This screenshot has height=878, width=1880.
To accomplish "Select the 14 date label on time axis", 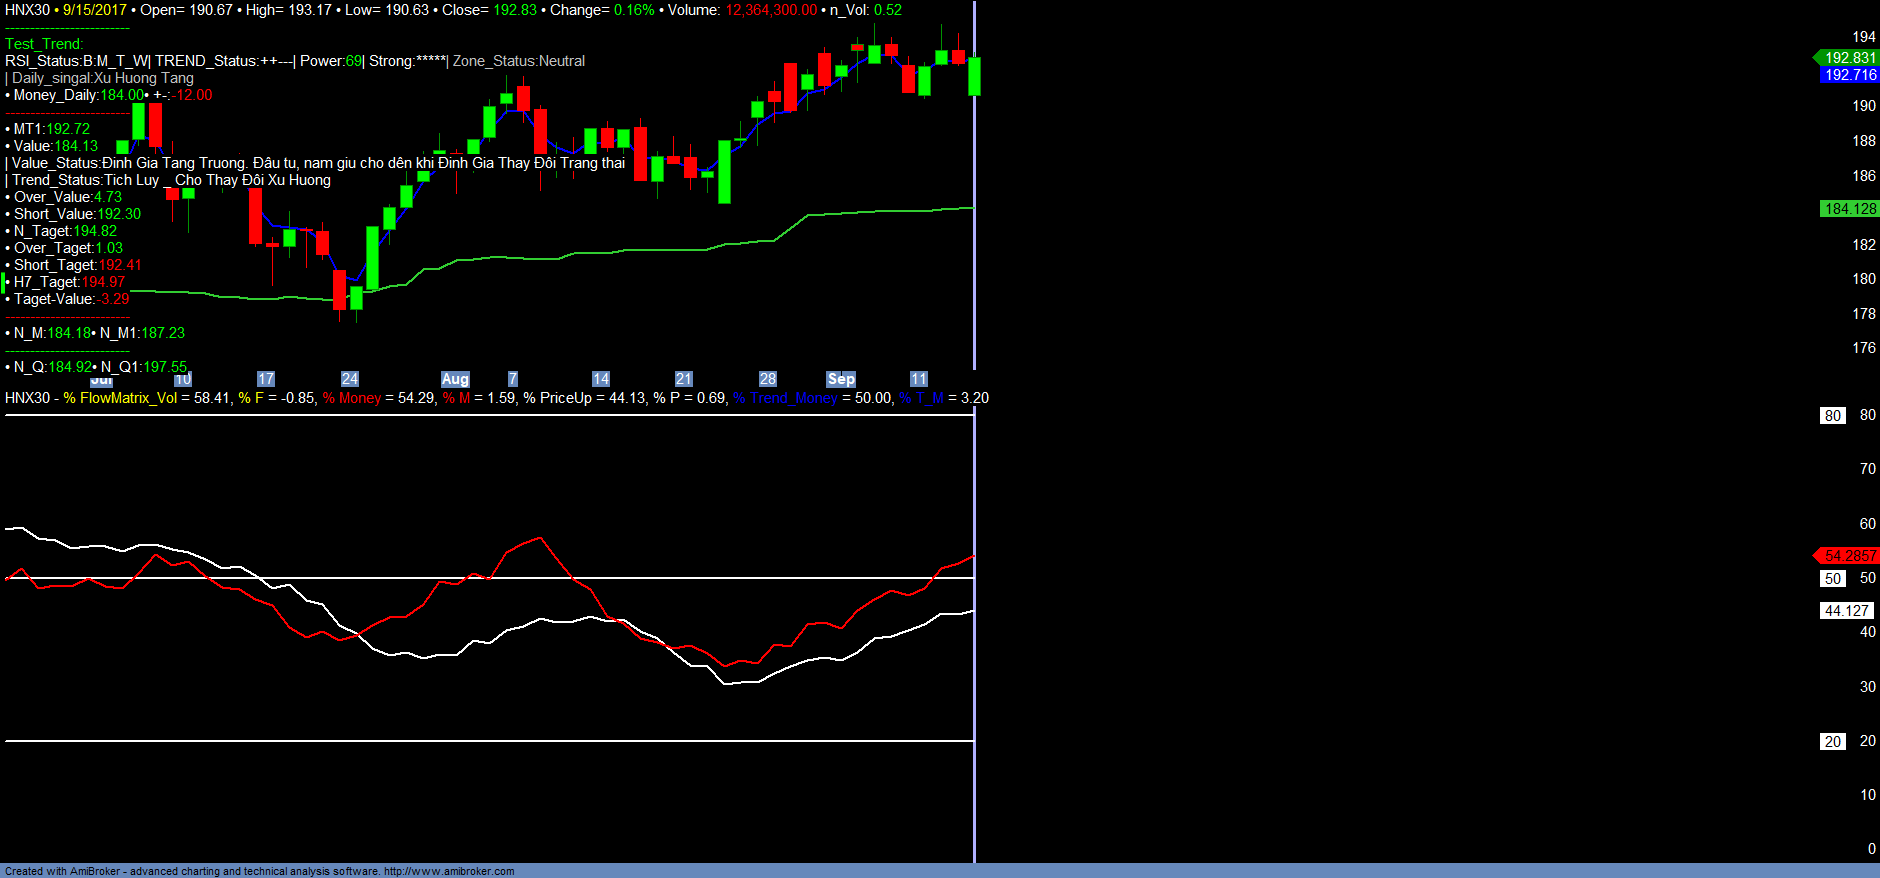I will click(x=600, y=379).
